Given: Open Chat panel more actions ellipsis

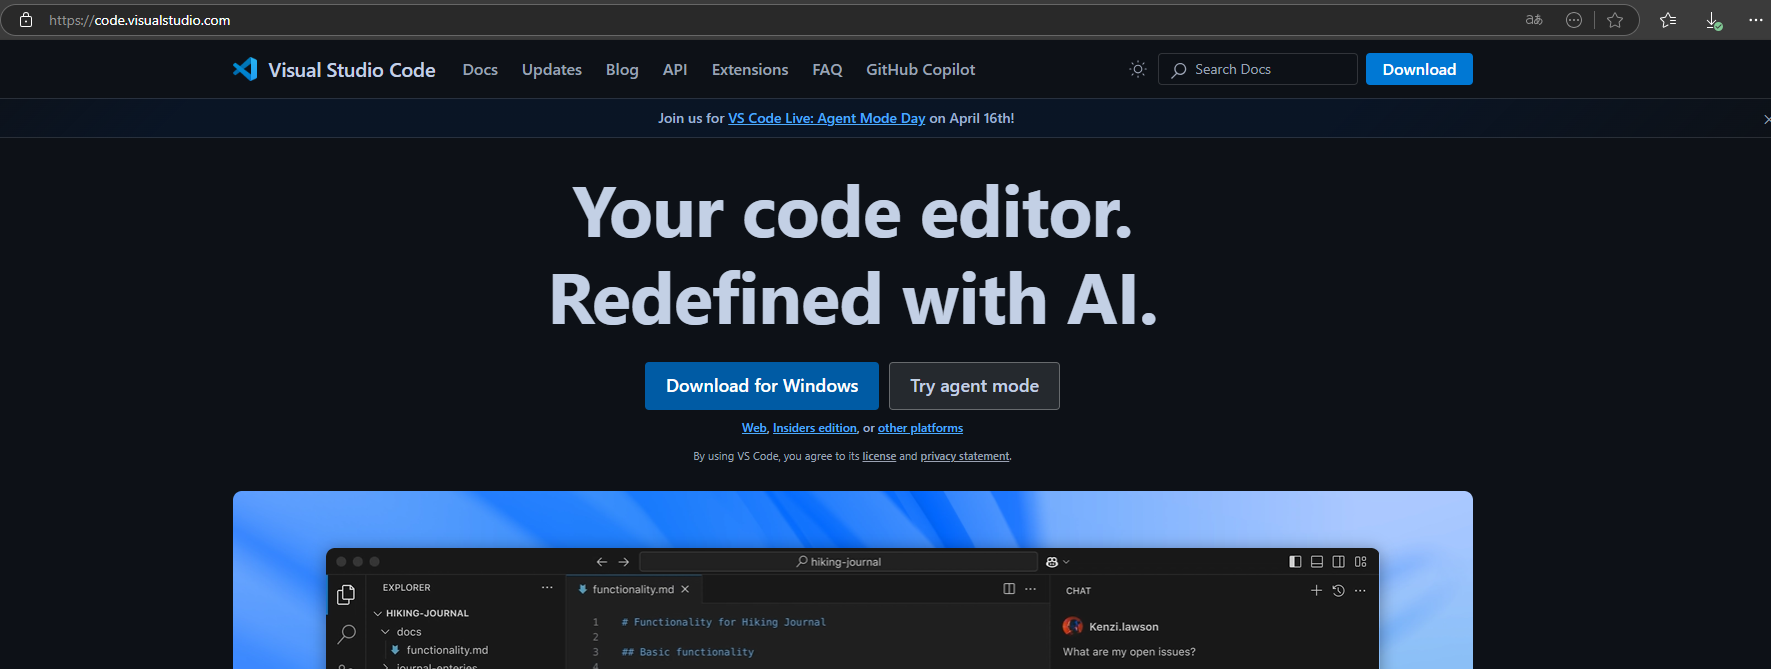Looking at the screenshot, I should (x=1360, y=591).
